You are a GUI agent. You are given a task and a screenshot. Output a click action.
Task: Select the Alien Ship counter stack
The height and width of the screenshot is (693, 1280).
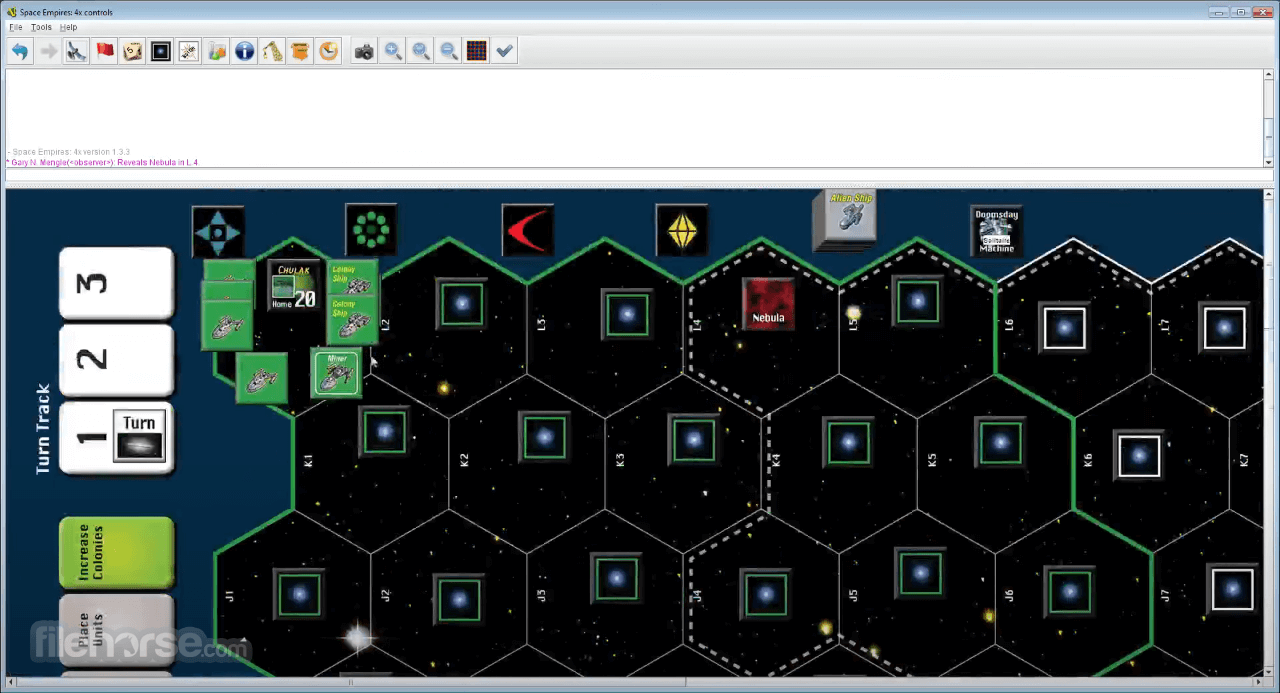click(x=845, y=219)
